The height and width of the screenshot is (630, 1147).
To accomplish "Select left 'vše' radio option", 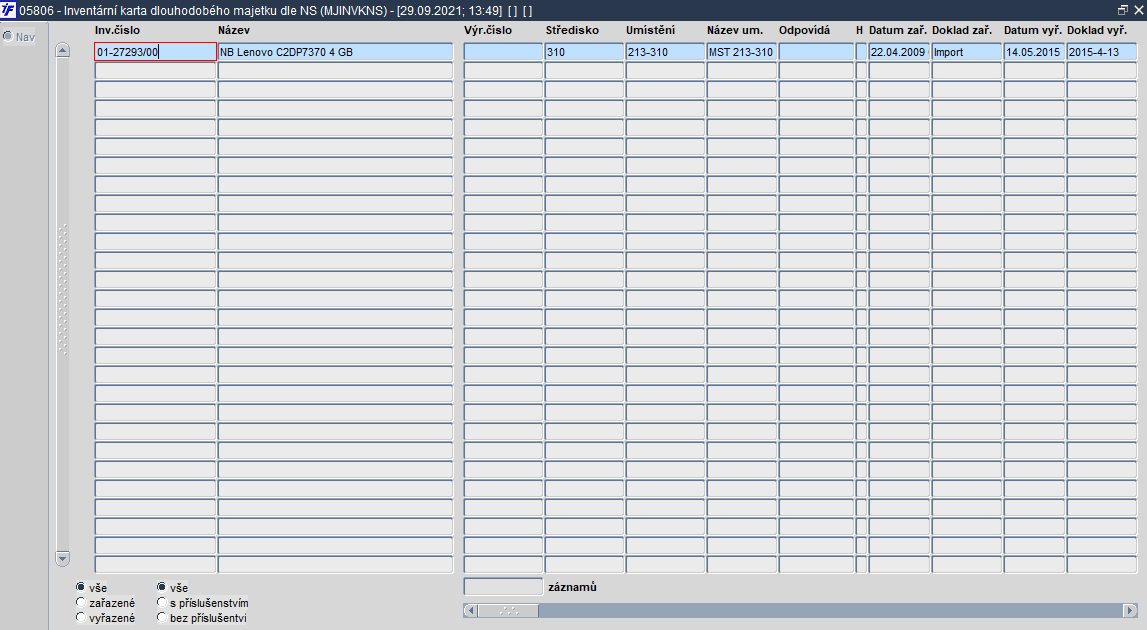I will (x=80, y=587).
